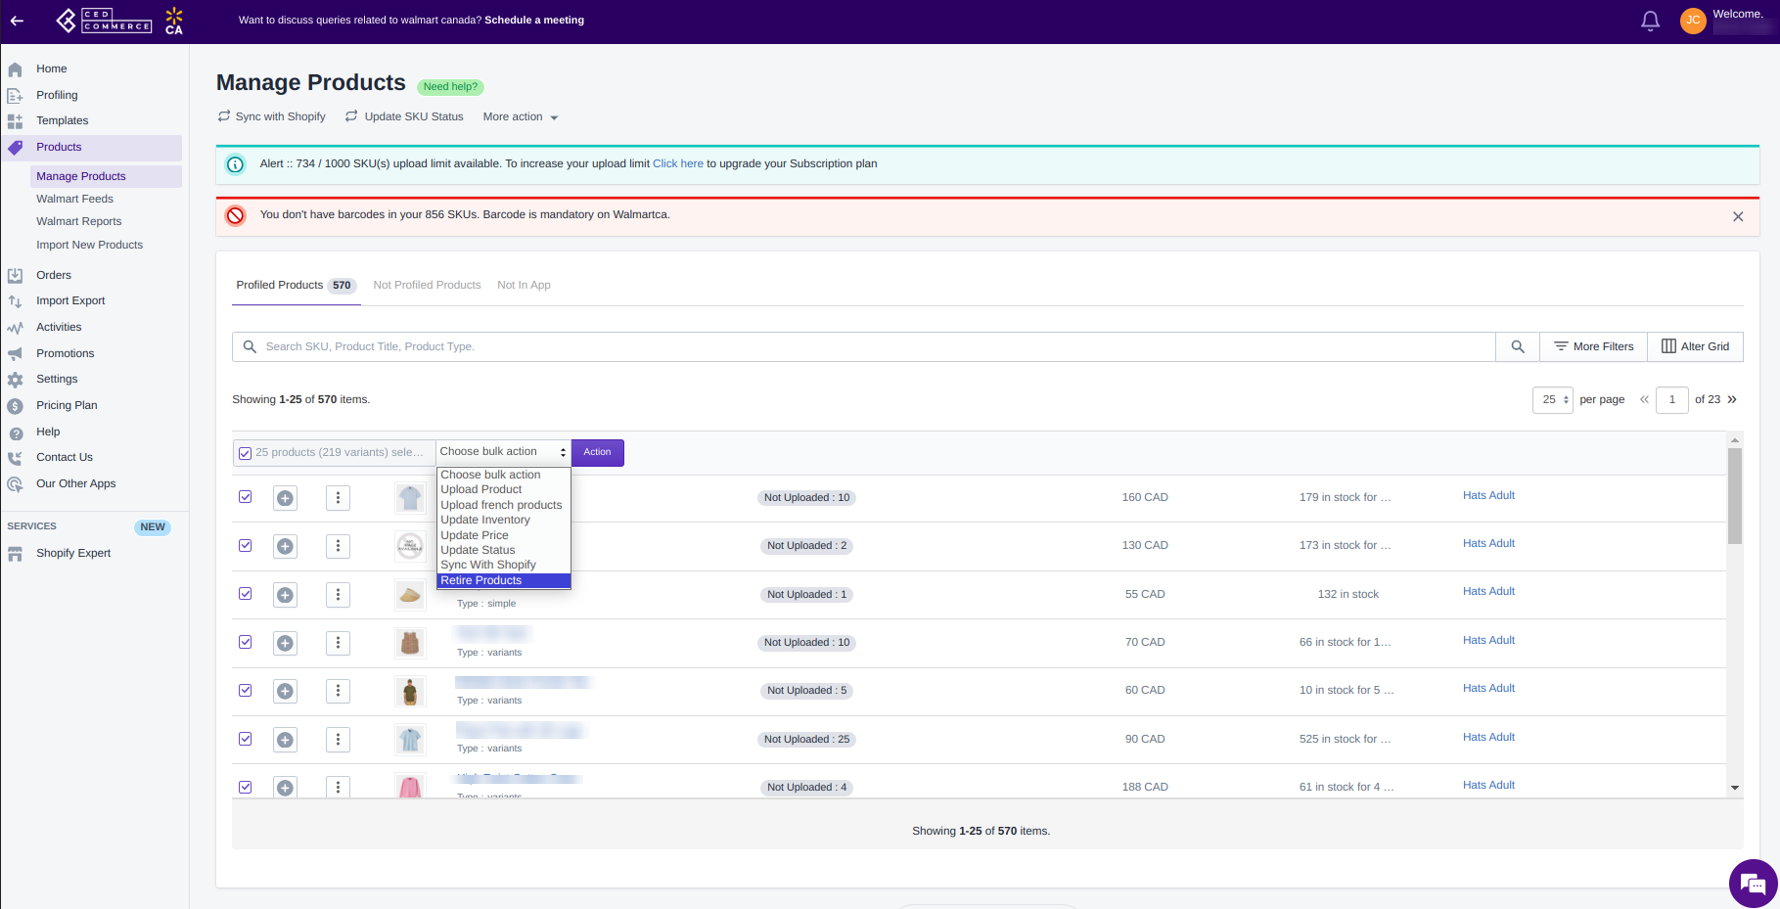Viewport: 1780px width, 909px height.
Task: Uncheck the 90 CAD product row
Action: 245,739
